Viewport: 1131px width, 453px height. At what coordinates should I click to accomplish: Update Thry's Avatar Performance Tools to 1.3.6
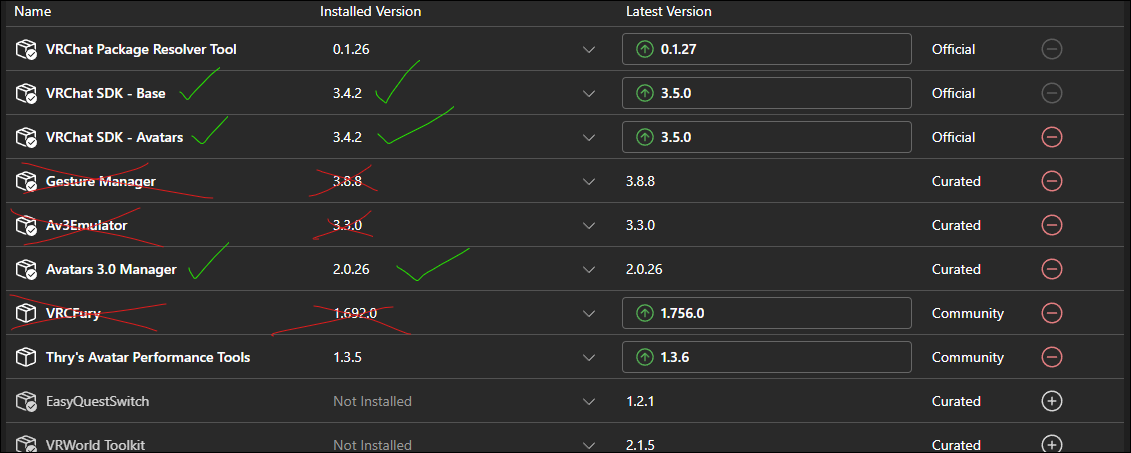pyautogui.click(x=767, y=357)
